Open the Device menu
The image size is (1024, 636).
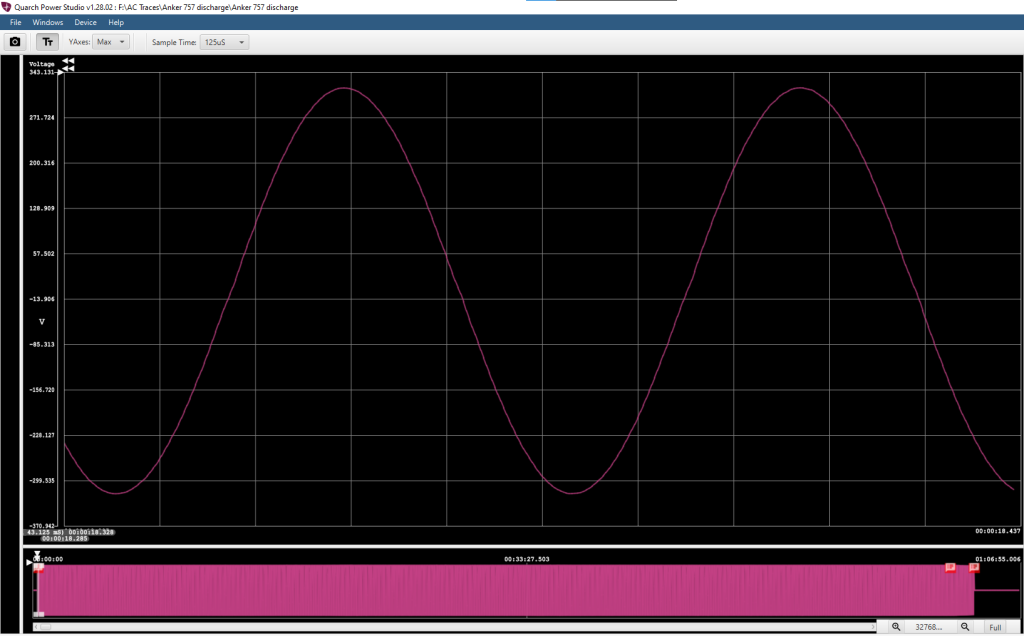[x=85, y=22]
